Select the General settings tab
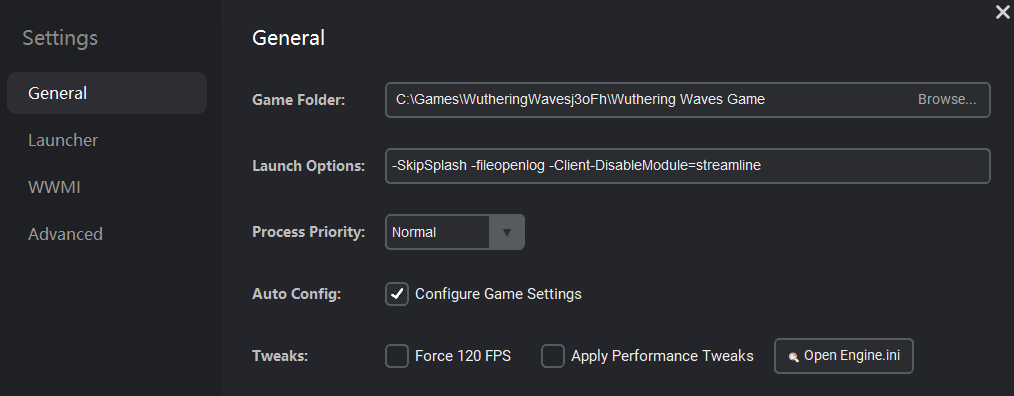This screenshot has height=396, width=1014. 107,93
